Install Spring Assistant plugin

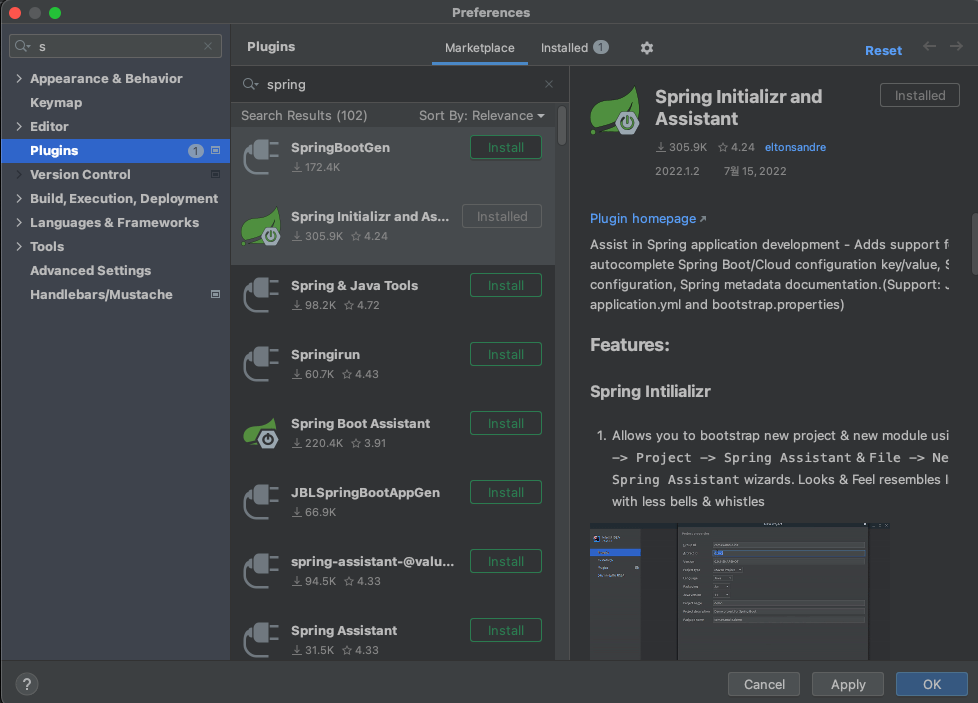(x=506, y=631)
